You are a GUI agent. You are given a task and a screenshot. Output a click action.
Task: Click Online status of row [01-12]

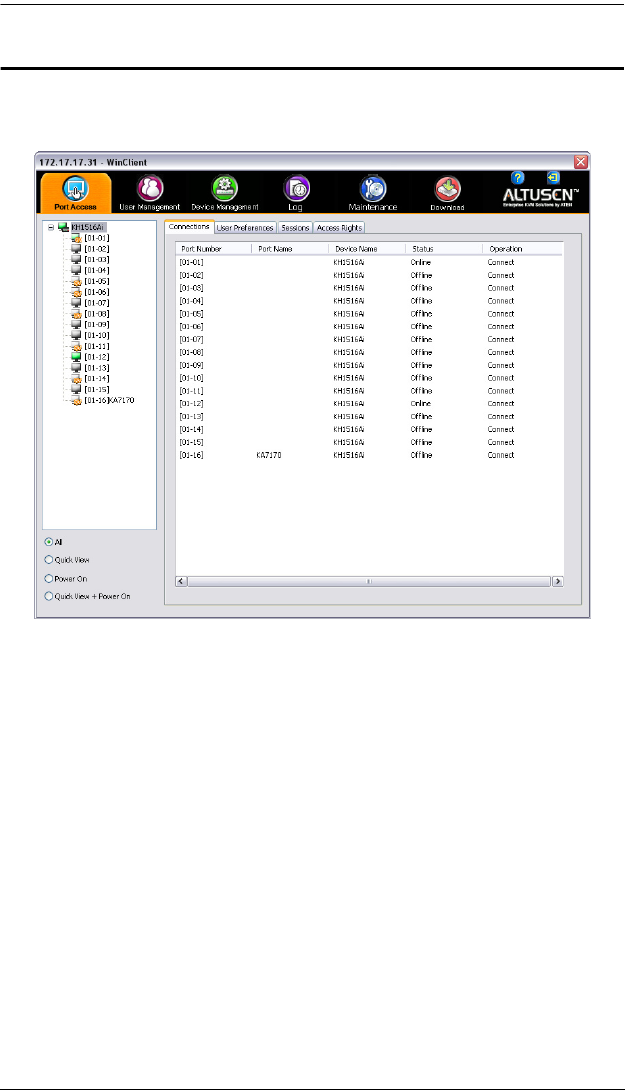click(x=421, y=404)
